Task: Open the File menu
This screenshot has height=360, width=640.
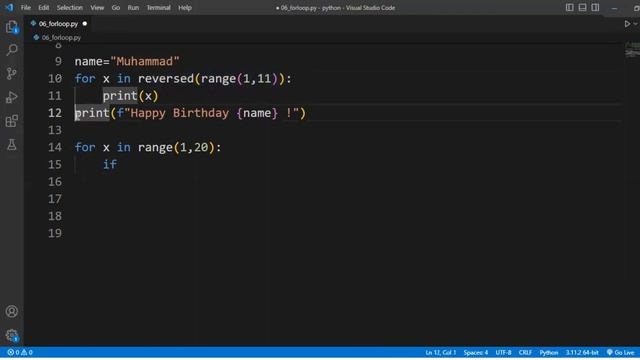Action: [x=26, y=8]
